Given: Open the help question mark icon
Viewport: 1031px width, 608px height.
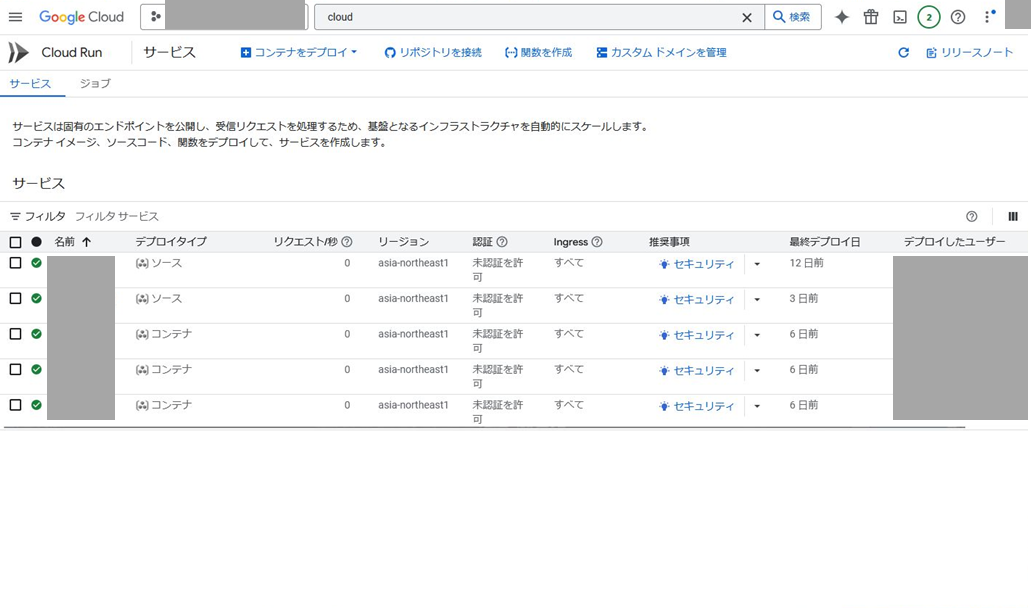Looking at the screenshot, I should (957, 16).
